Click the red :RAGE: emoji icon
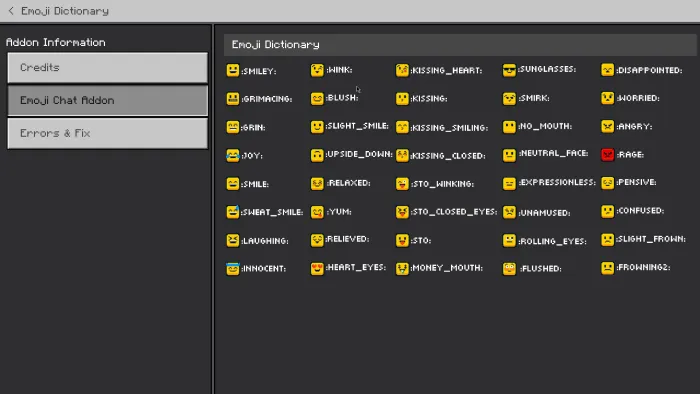 [x=608, y=154]
